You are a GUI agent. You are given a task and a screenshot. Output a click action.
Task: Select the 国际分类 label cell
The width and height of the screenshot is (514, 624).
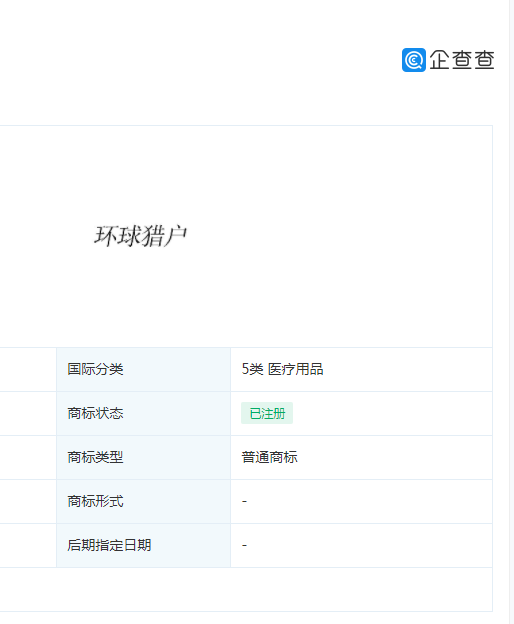[x=144, y=369]
